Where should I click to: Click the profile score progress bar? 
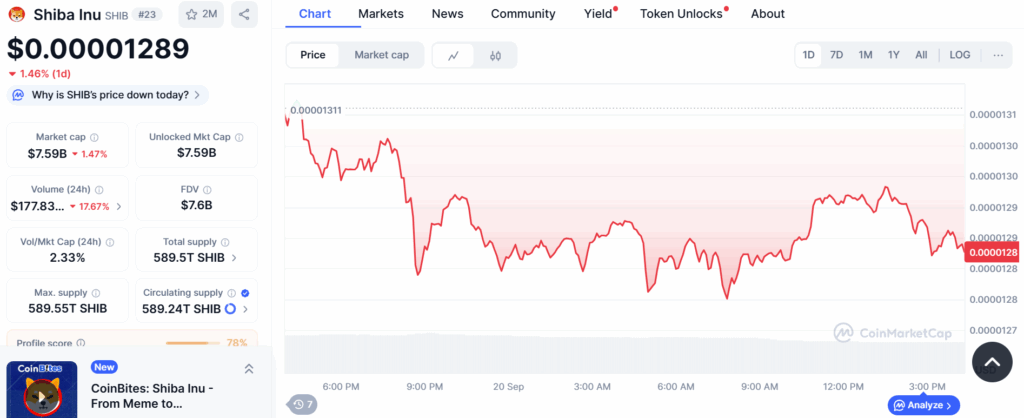193,343
